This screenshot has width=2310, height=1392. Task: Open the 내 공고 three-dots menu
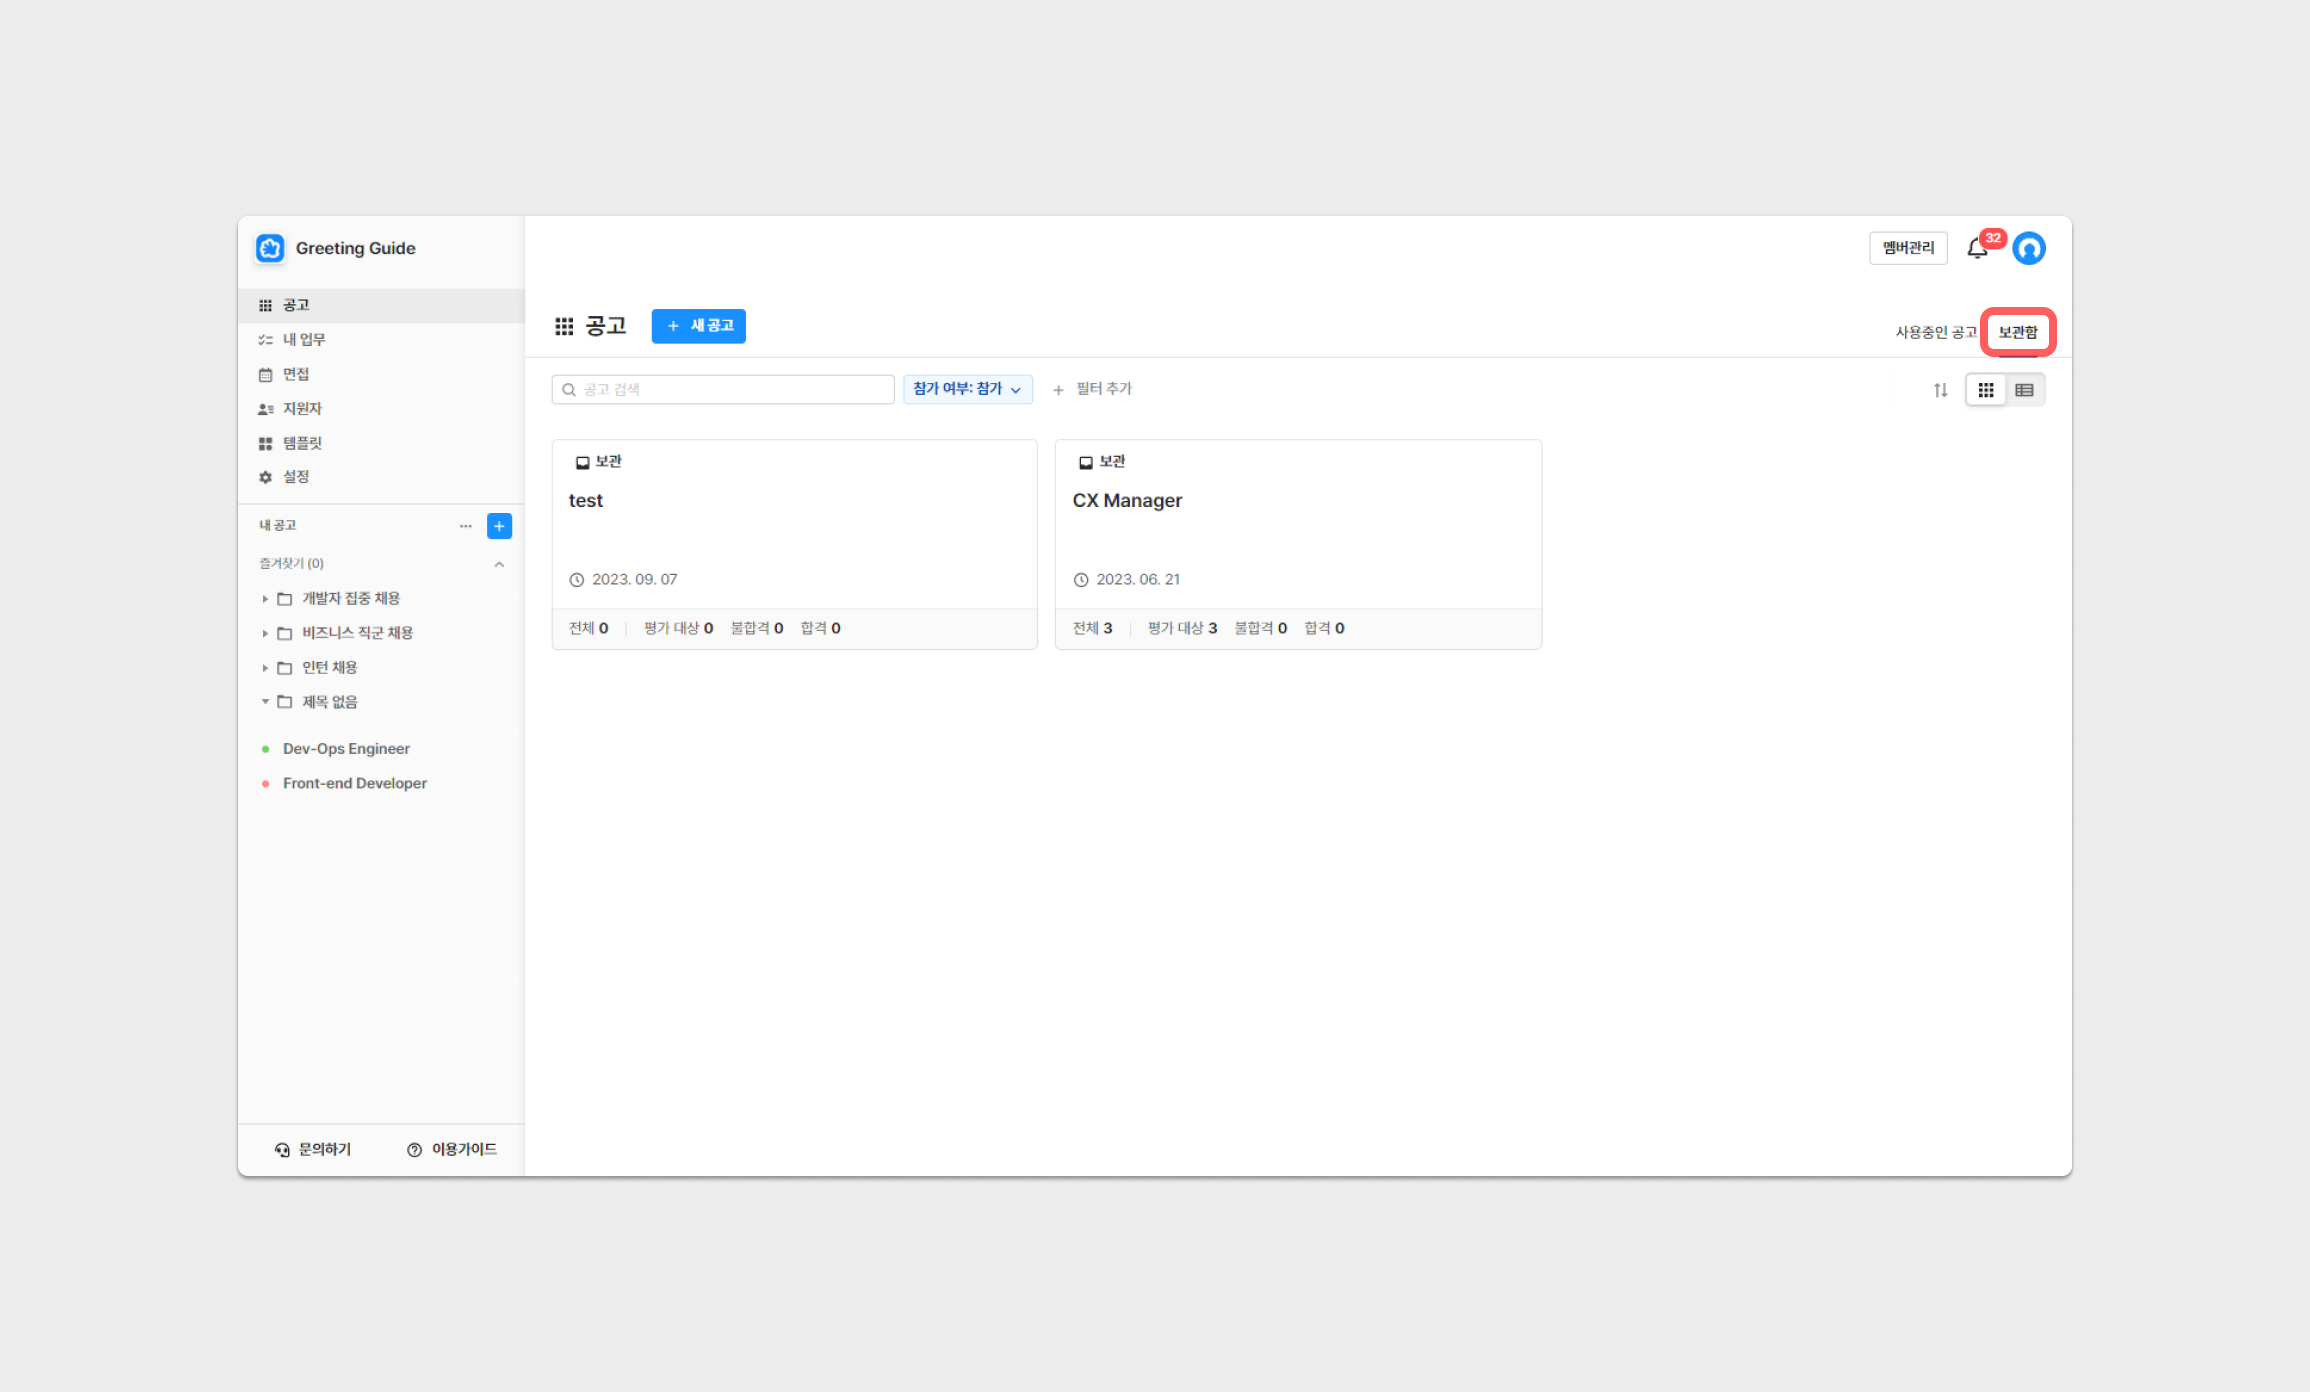tap(465, 526)
